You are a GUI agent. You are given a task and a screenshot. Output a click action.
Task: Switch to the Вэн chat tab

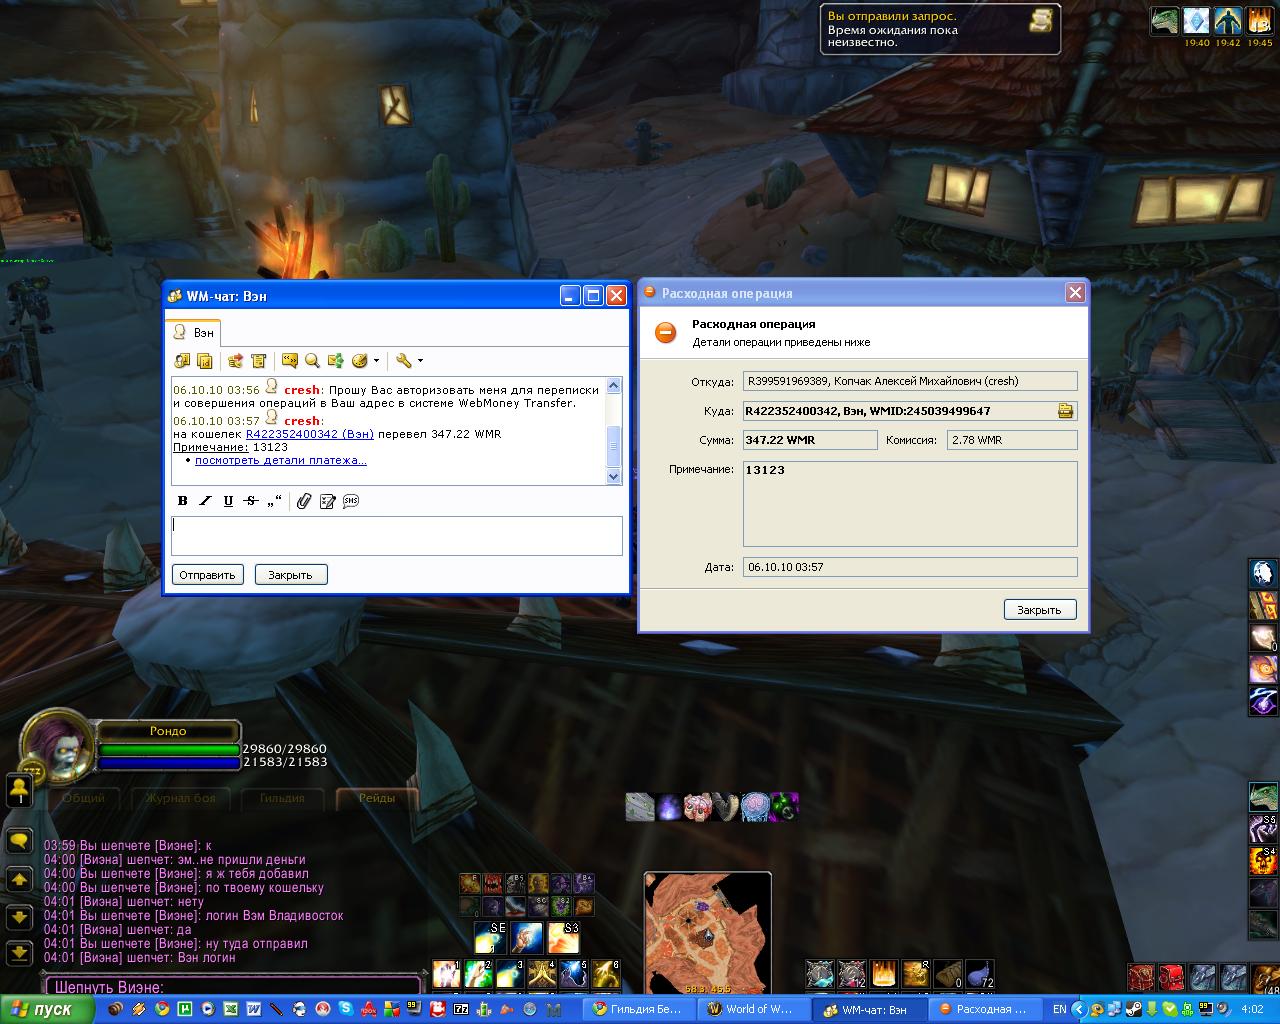(x=193, y=332)
